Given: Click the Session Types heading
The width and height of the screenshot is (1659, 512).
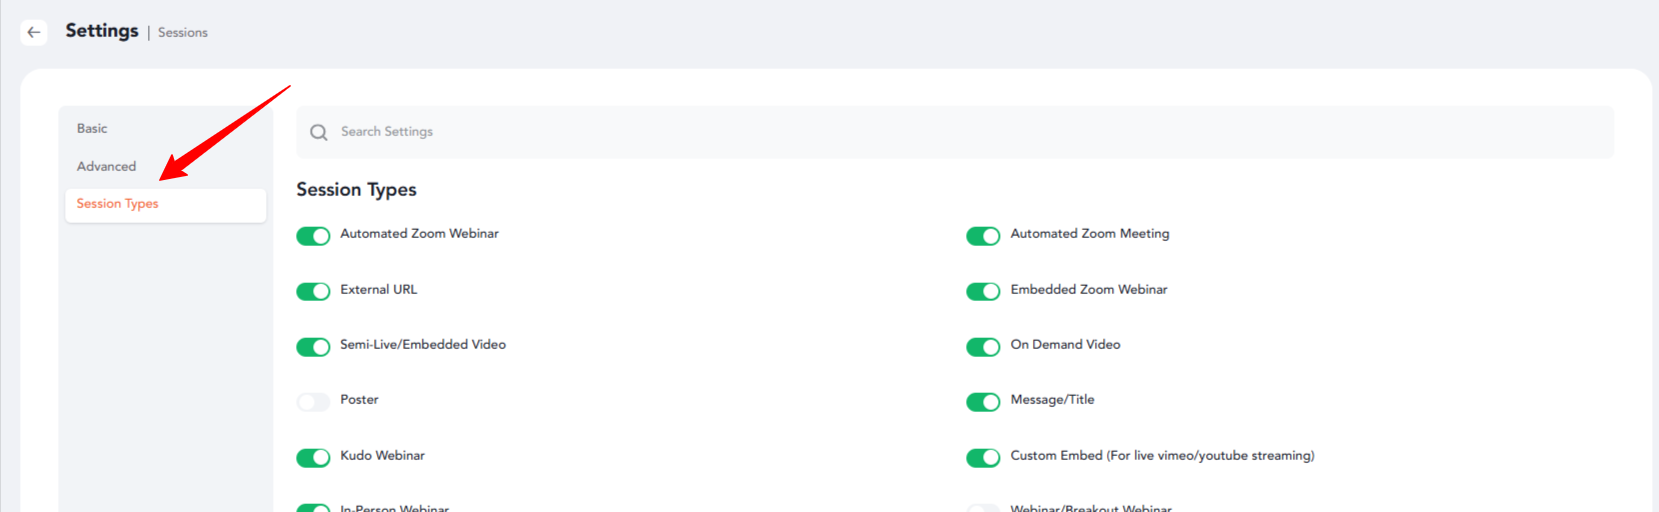Looking at the screenshot, I should pos(356,190).
